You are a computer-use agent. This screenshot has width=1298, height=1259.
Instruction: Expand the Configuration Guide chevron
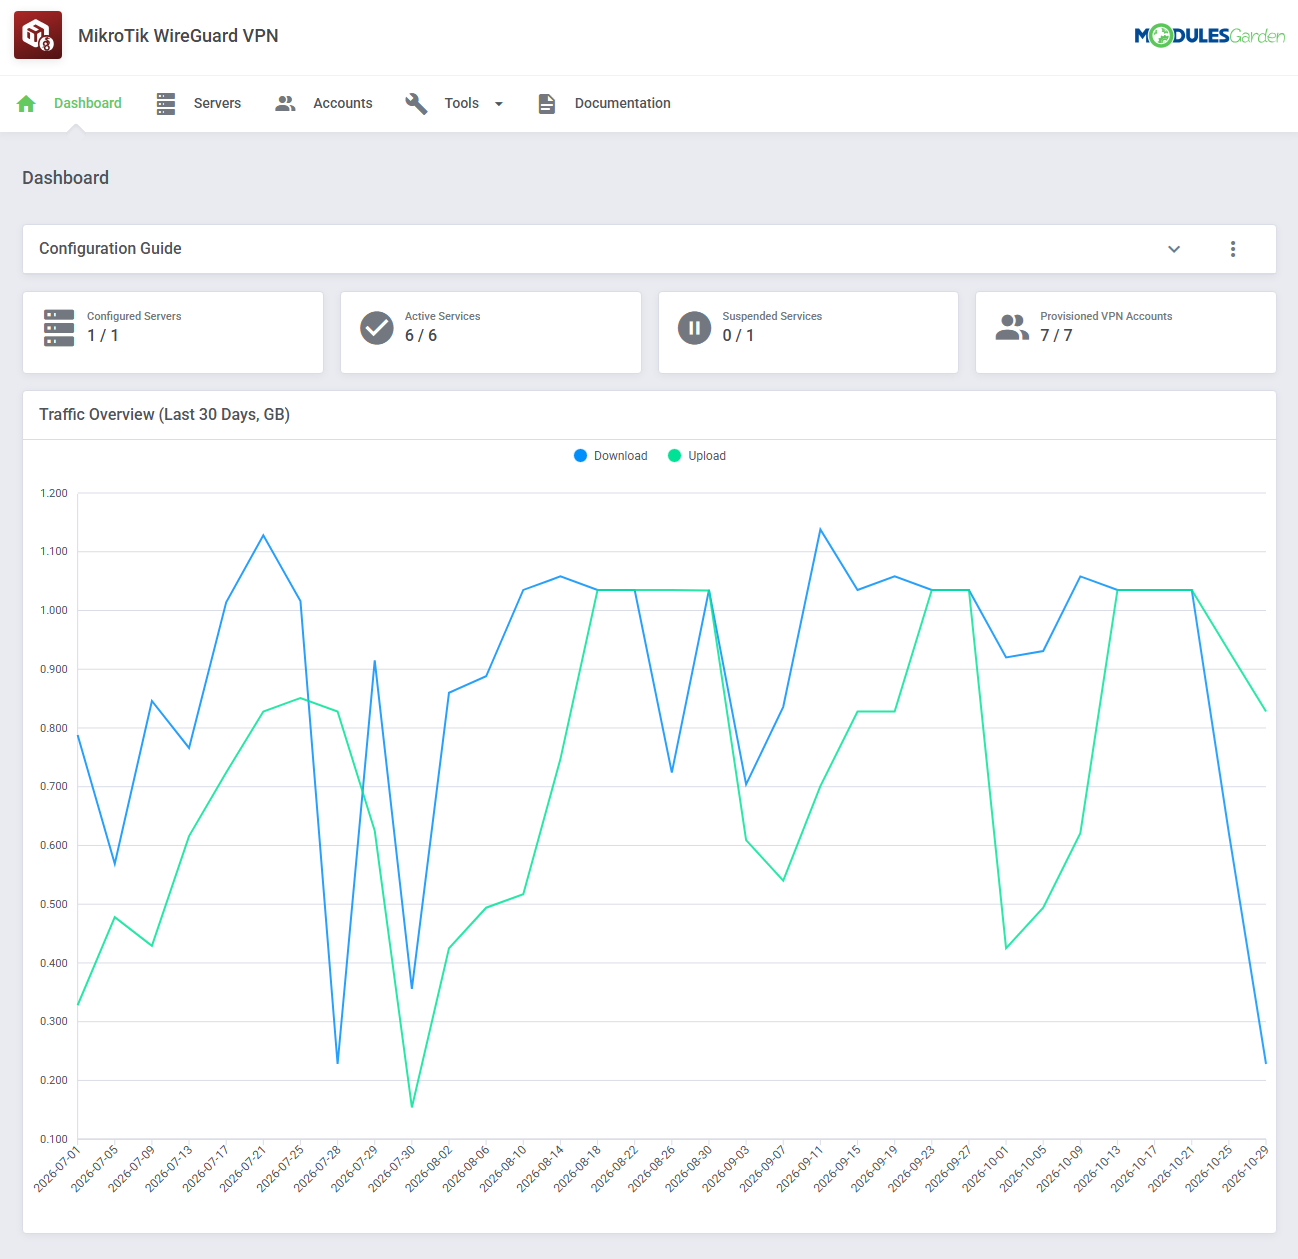pos(1174,249)
